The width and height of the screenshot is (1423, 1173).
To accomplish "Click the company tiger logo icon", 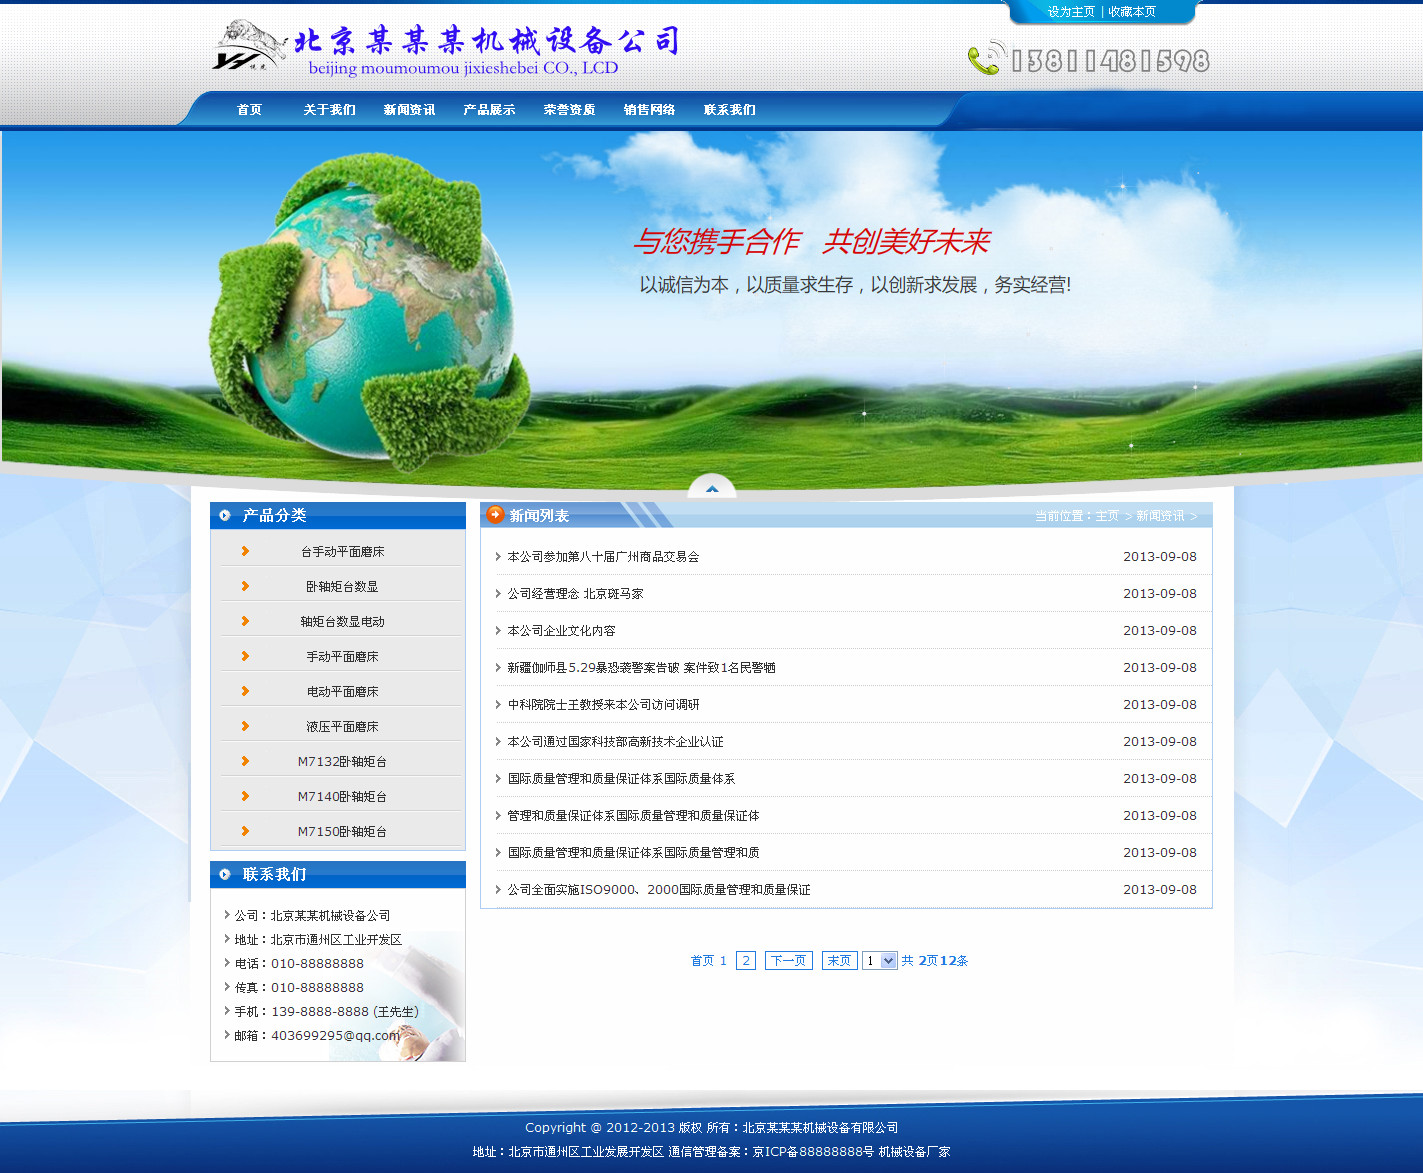I will click(x=248, y=46).
